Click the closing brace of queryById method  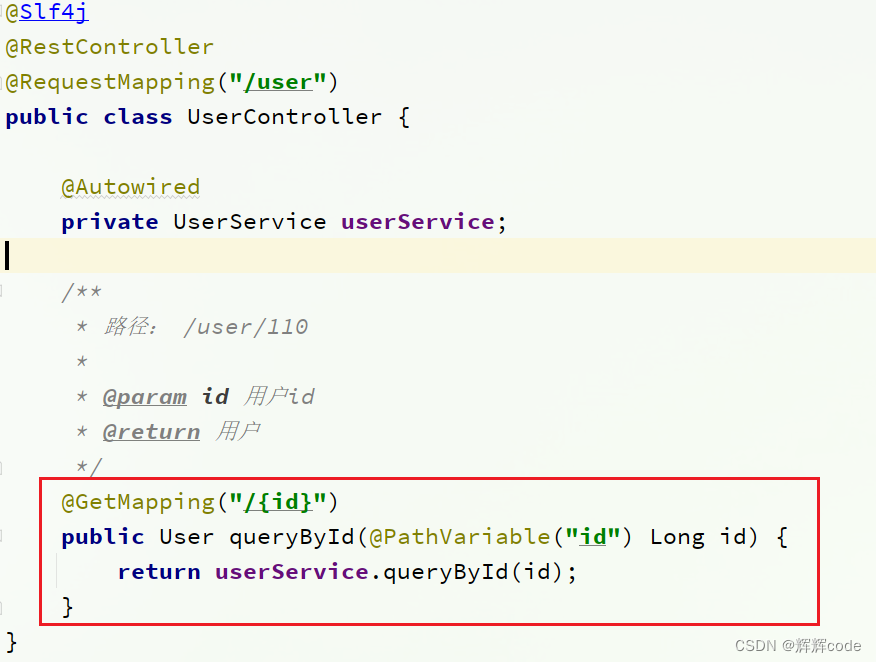click(x=68, y=607)
